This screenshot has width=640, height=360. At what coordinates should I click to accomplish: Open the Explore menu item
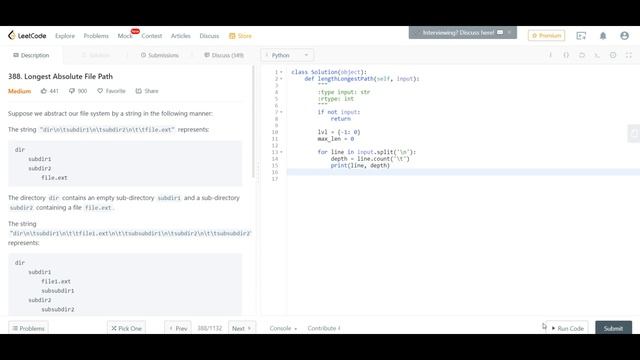65,36
